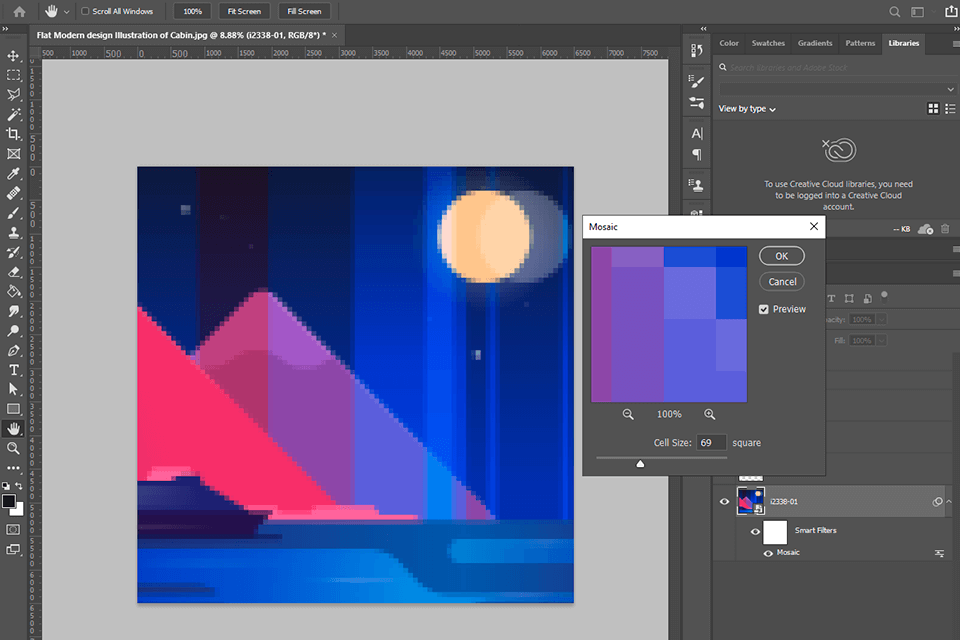Zoom in the Mosaic preview
Image resolution: width=960 pixels, height=640 pixels.
(x=709, y=414)
